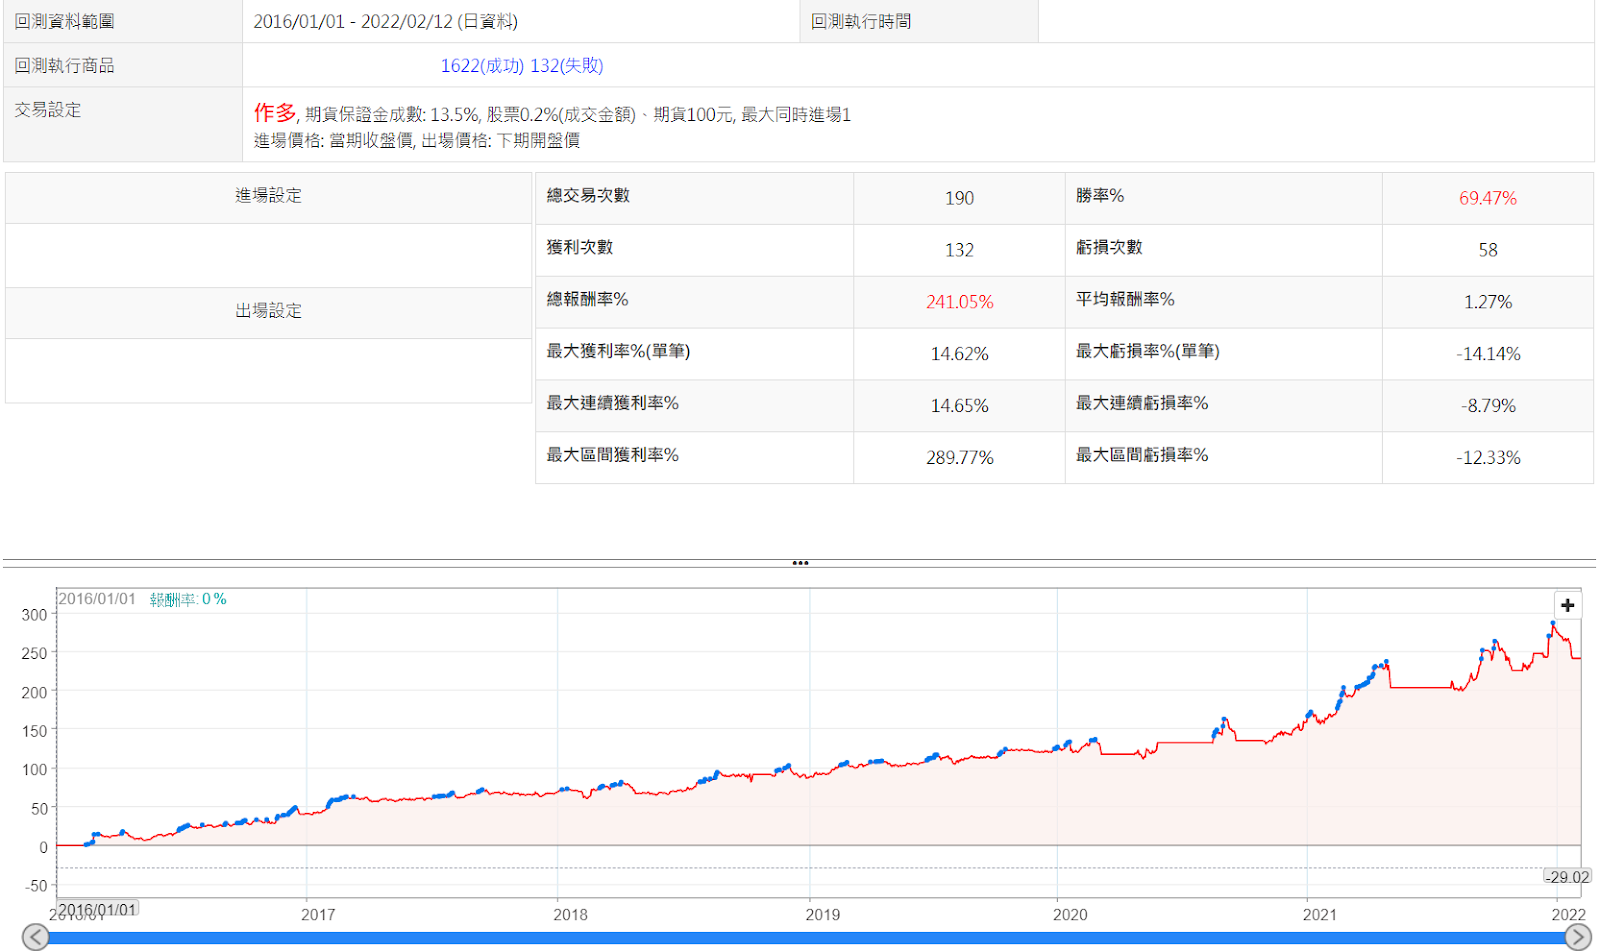Viewport: 1600px width, 952px height.
Task: Click the 總報酬率% value 241.05%
Action: [959, 302]
